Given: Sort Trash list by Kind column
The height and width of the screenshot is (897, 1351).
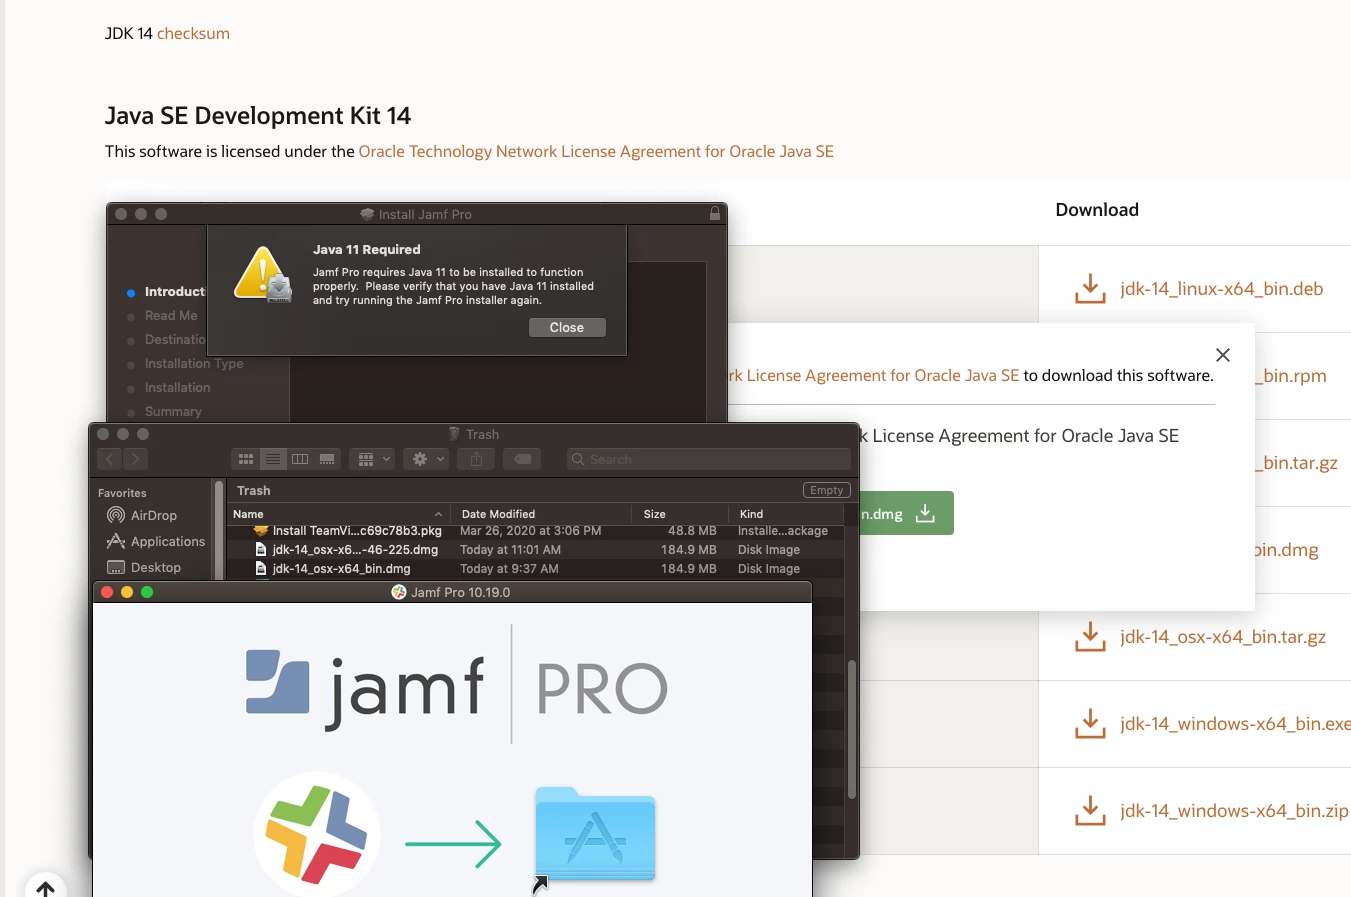Looking at the screenshot, I should (x=786, y=514).
